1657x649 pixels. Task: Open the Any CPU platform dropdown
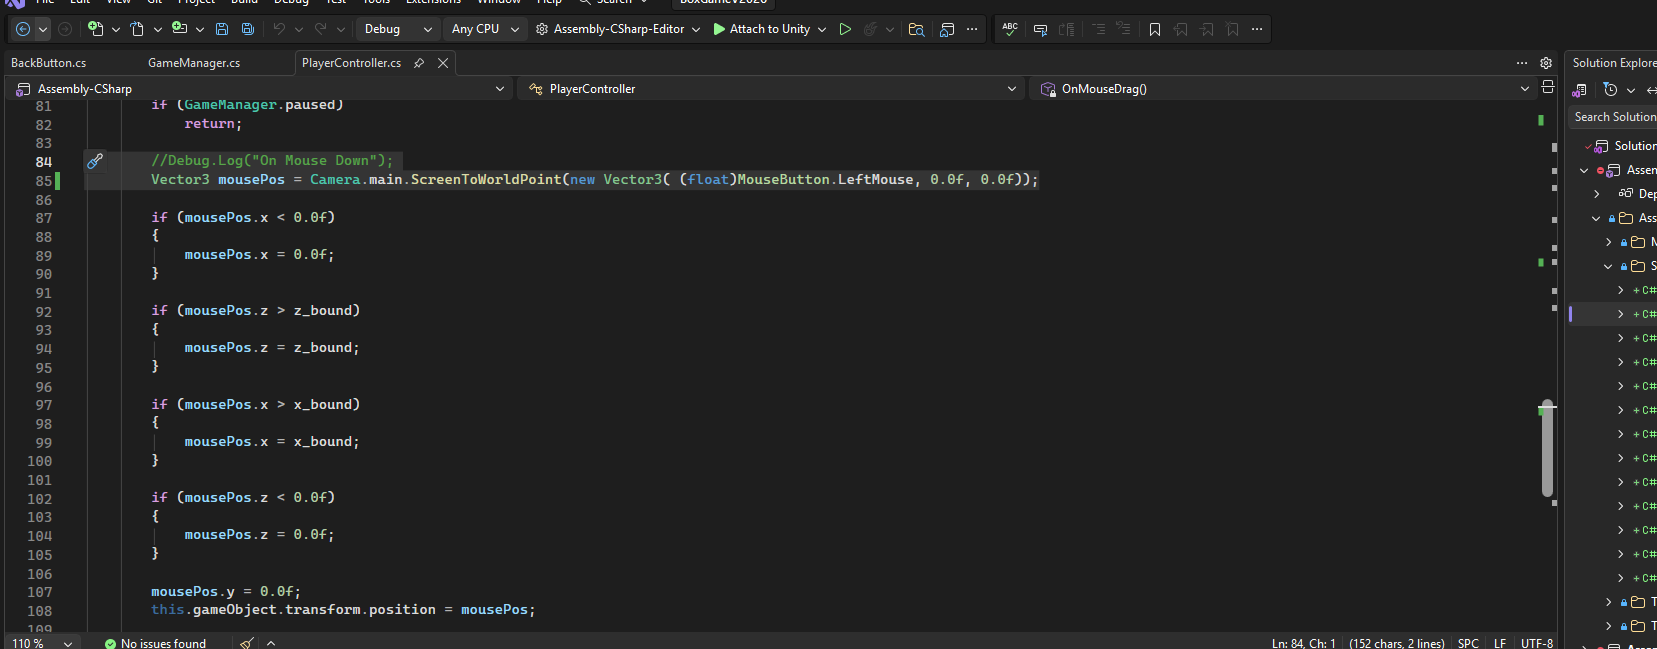[x=485, y=29]
